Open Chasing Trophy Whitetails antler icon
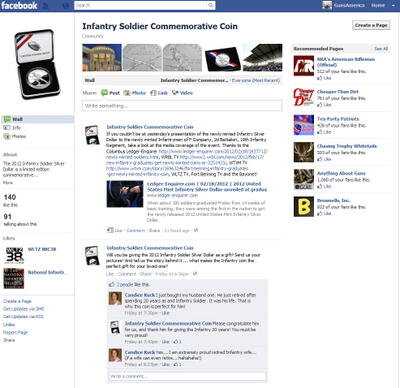Screen dimensions: 400x388 point(304,152)
